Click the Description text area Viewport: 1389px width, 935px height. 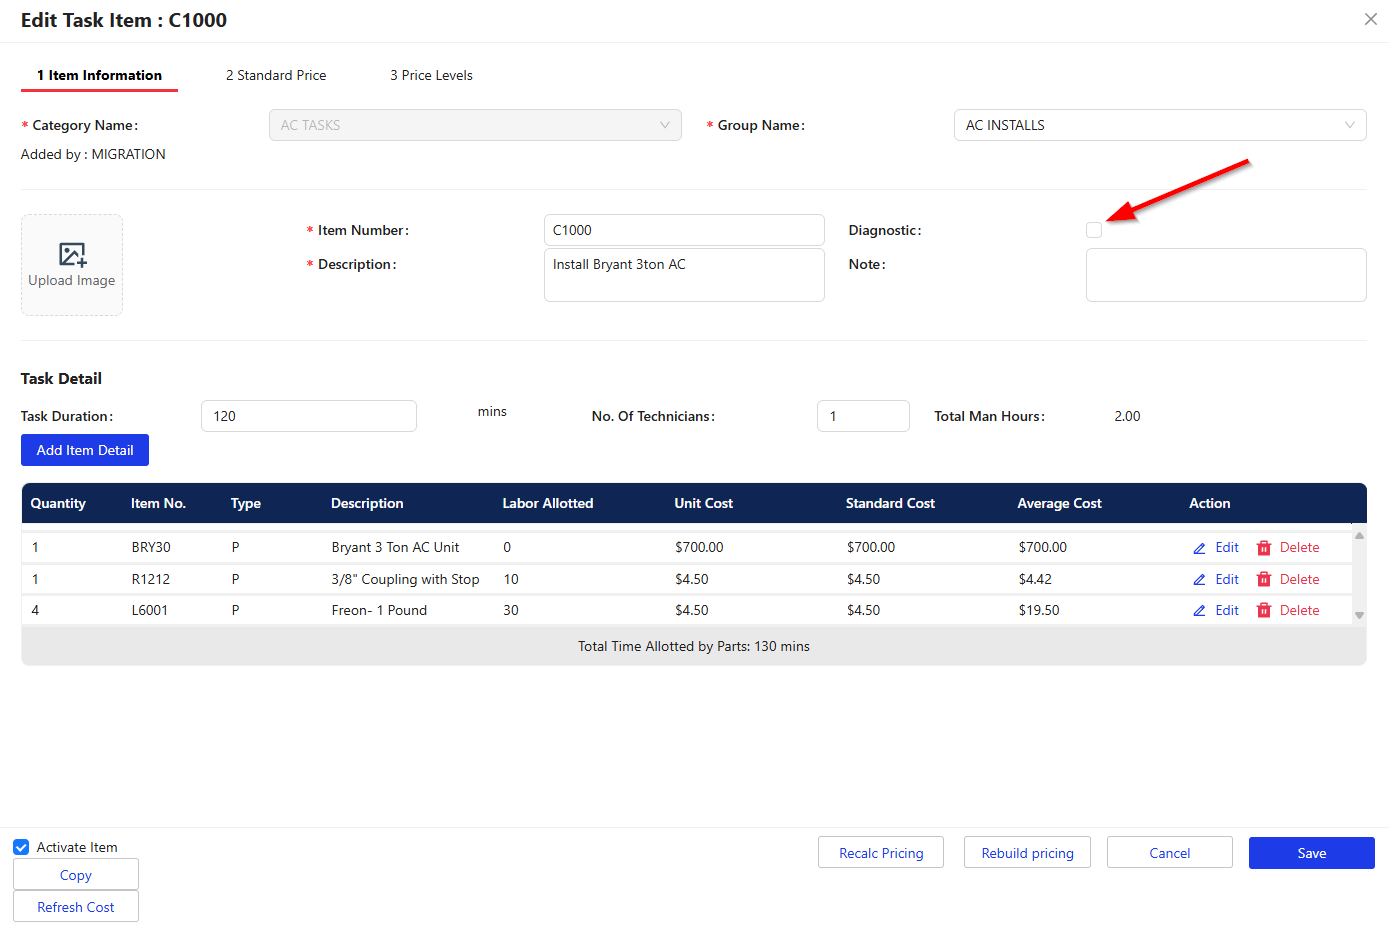(684, 275)
